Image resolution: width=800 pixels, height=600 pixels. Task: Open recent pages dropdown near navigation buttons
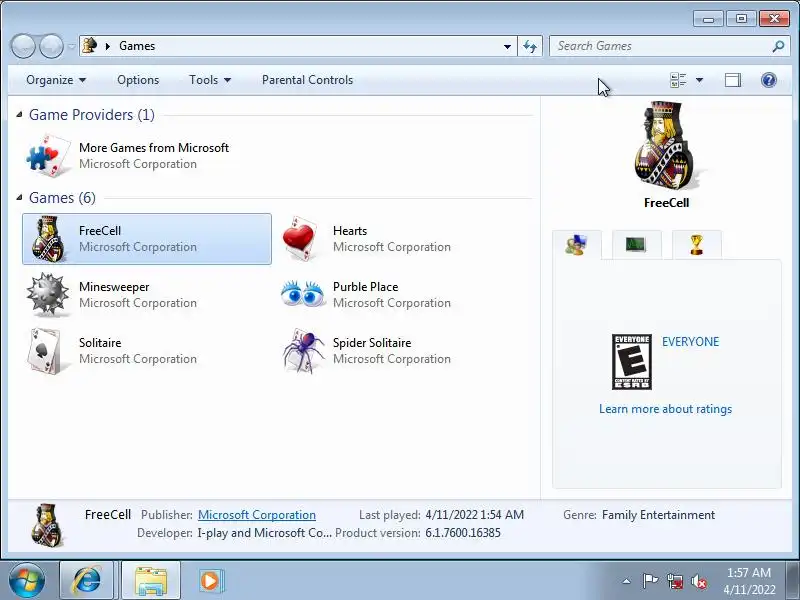tap(71, 46)
